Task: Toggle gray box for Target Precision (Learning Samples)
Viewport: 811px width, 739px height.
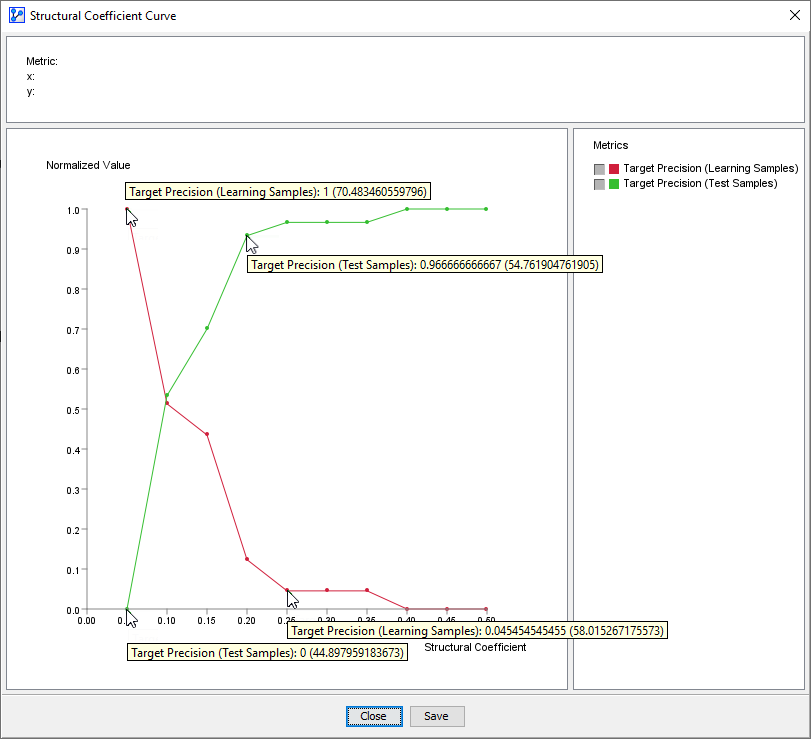Action: click(599, 169)
